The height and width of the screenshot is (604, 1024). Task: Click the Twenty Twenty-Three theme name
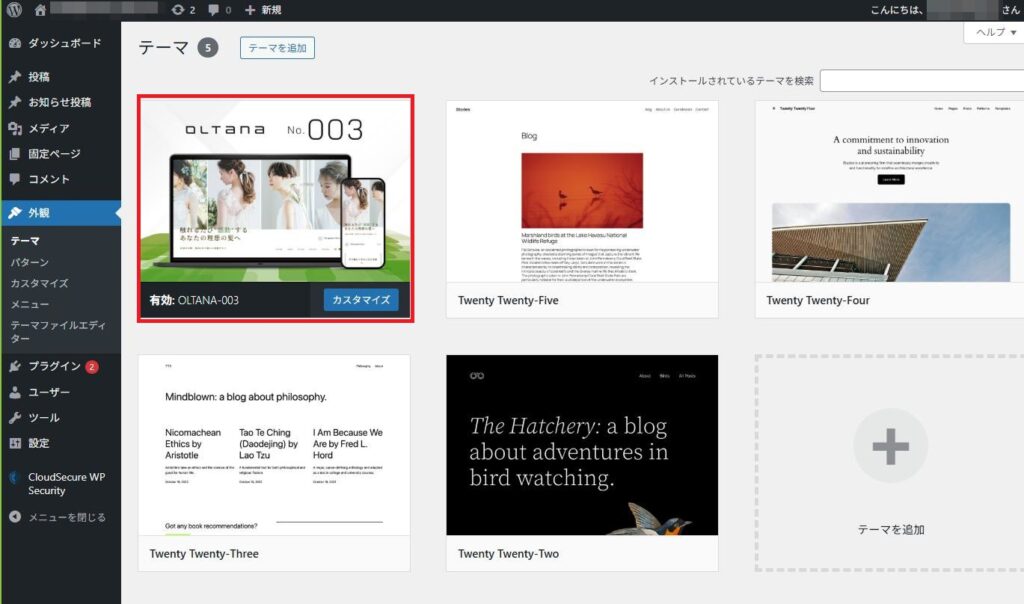(x=204, y=554)
